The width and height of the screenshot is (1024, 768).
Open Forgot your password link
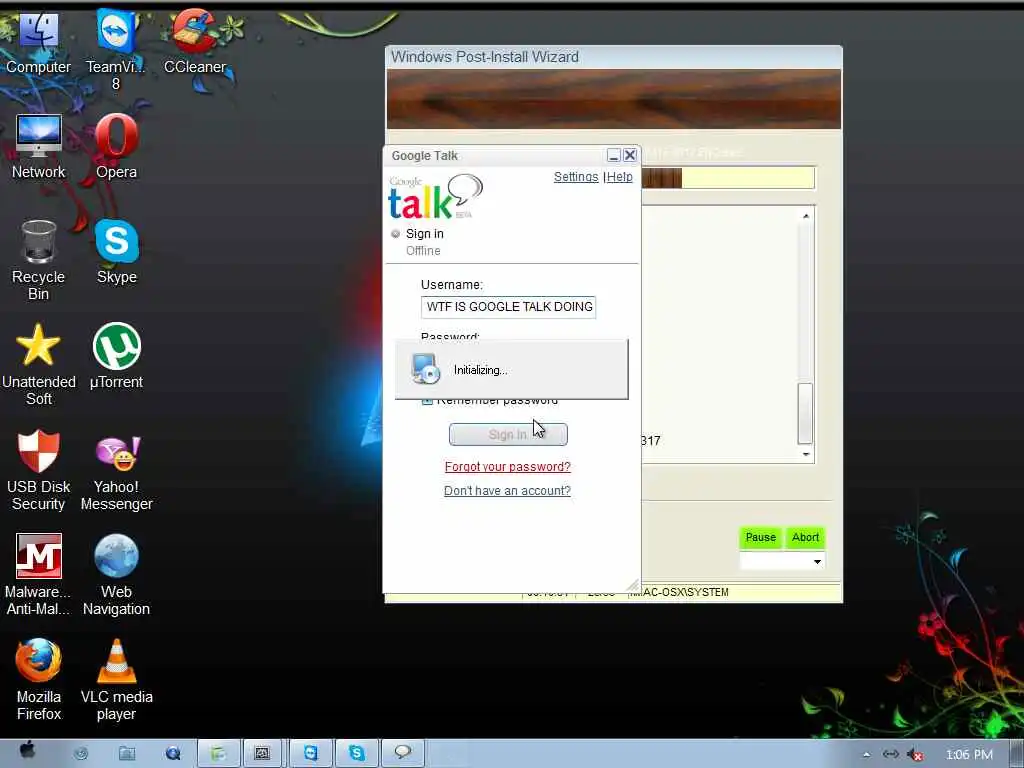(507, 467)
